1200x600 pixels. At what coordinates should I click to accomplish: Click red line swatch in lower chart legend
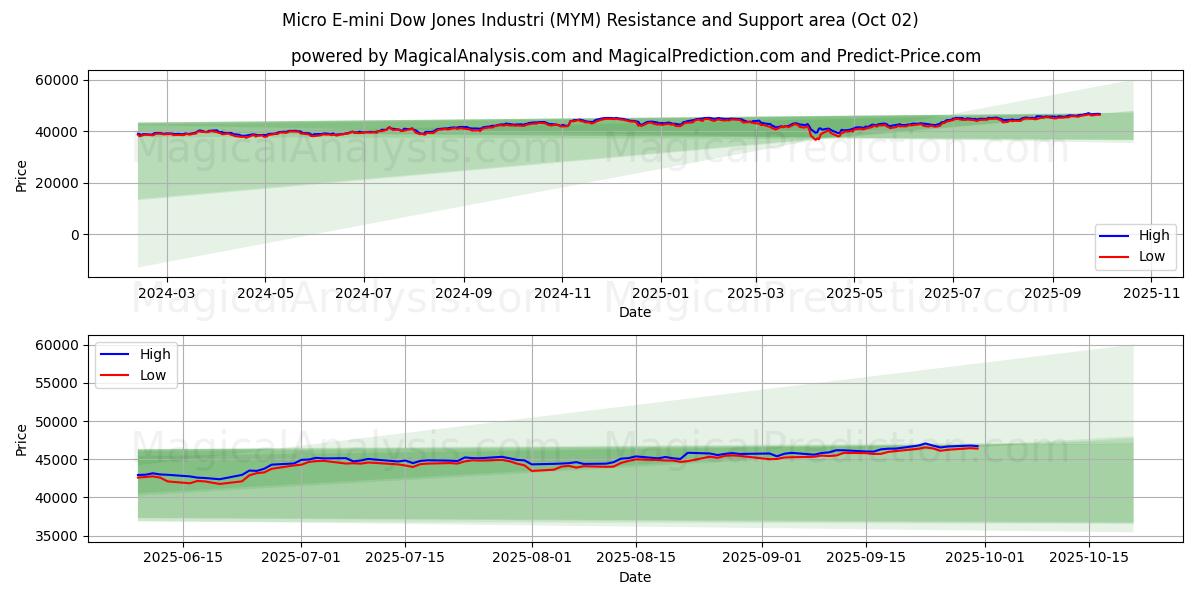pos(116,374)
